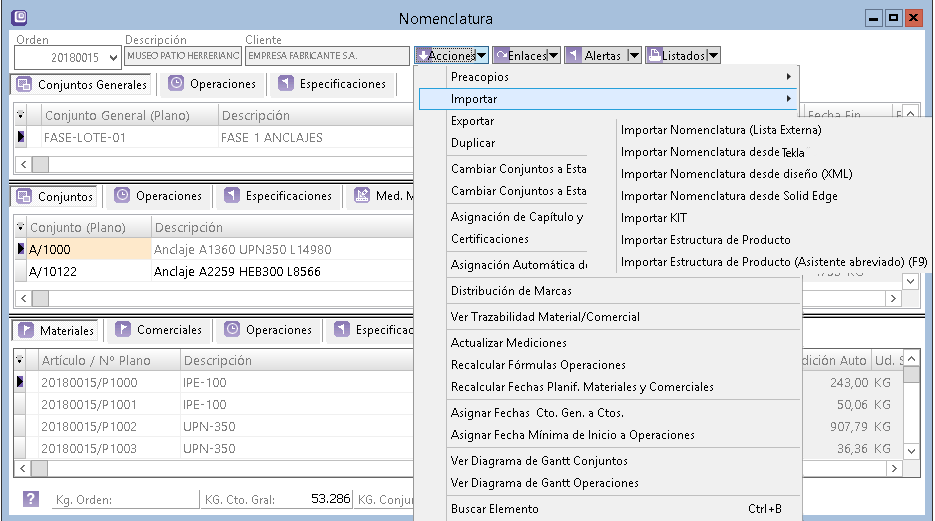Click the Cliente field Empresa Fabricante

click(x=326, y=57)
